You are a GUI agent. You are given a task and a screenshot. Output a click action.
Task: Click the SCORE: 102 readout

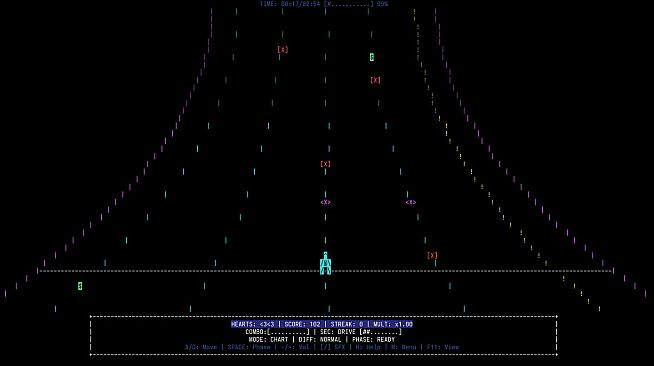tap(302, 324)
